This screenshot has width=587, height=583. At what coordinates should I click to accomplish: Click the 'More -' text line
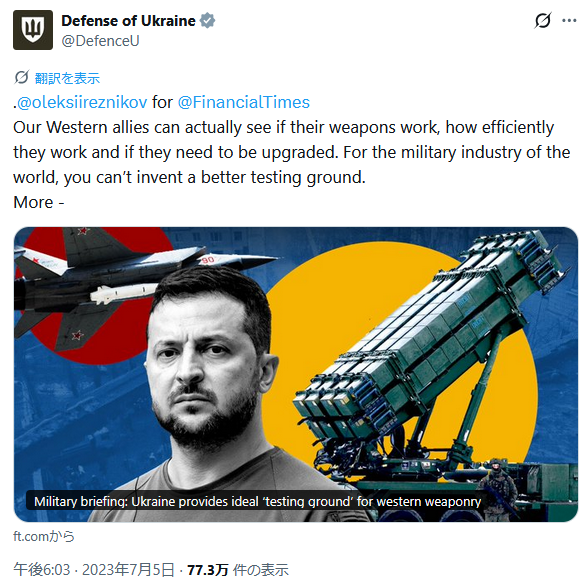pos(39,203)
